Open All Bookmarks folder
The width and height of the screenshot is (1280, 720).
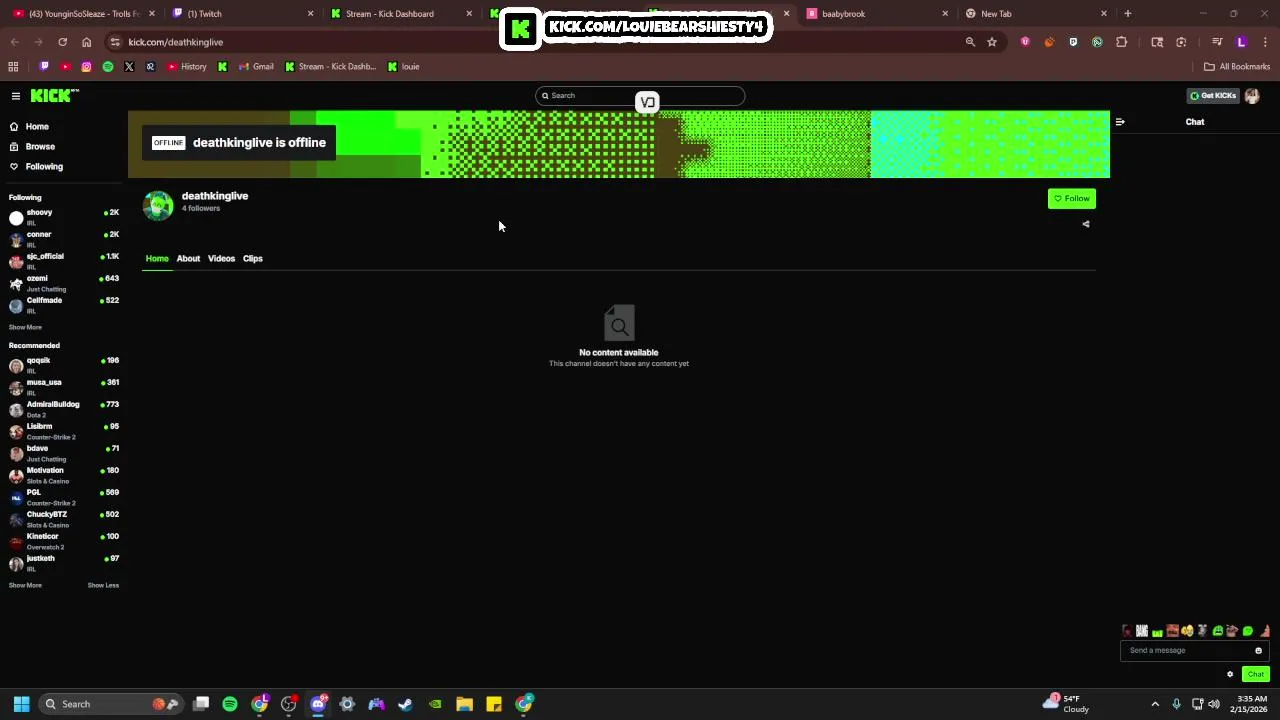1237,67
